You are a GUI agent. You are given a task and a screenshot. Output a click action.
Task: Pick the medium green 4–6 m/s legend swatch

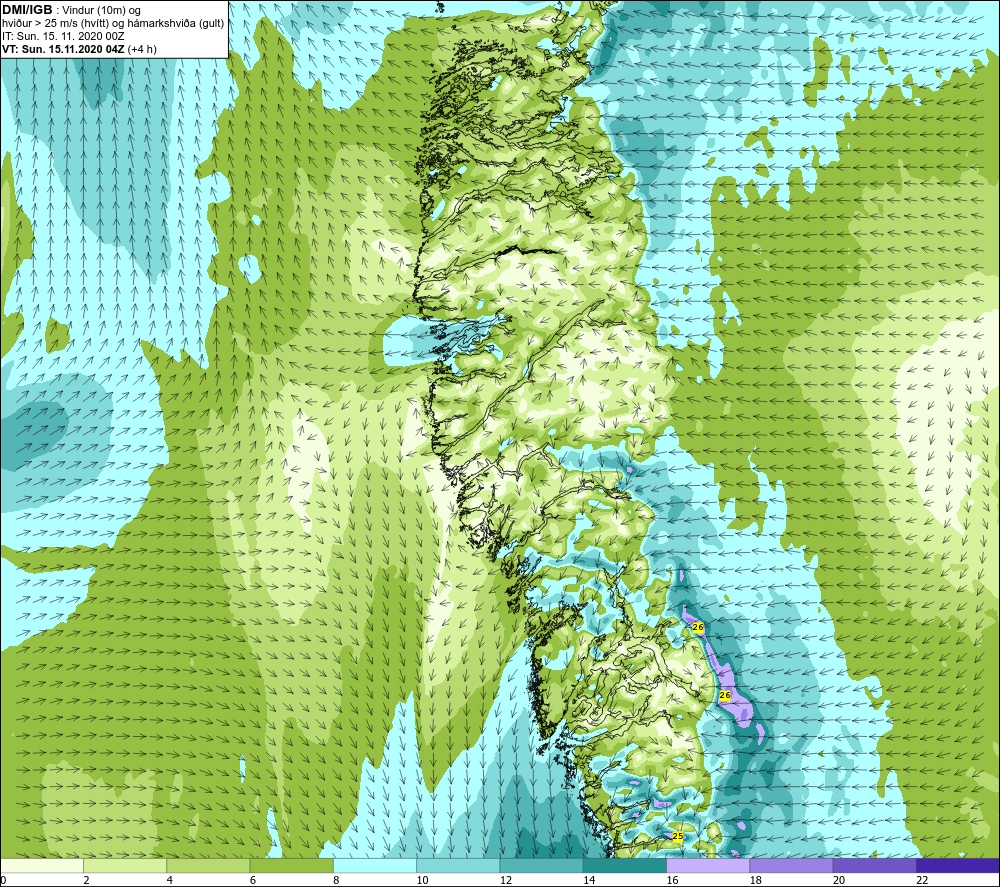(209, 866)
